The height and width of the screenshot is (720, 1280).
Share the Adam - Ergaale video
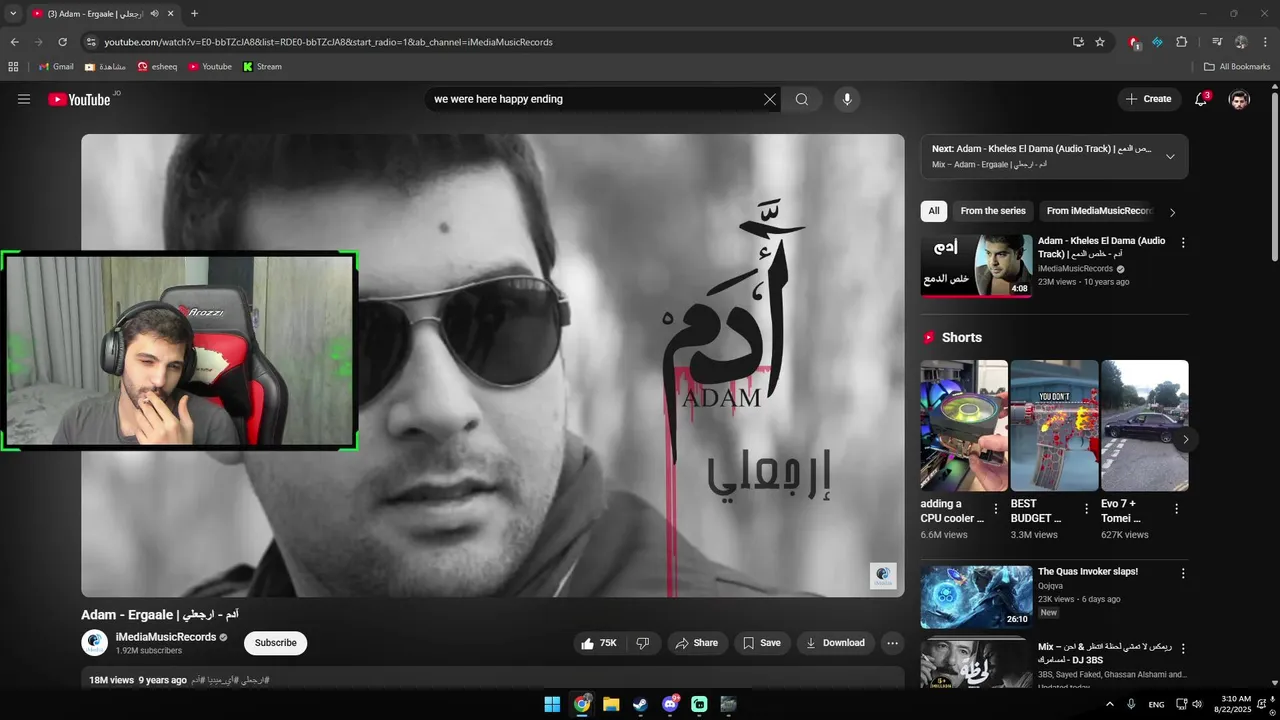point(696,643)
